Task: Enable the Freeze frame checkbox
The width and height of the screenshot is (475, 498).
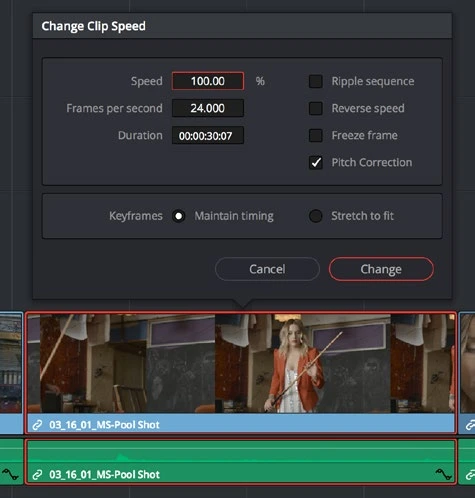Action: coord(315,135)
